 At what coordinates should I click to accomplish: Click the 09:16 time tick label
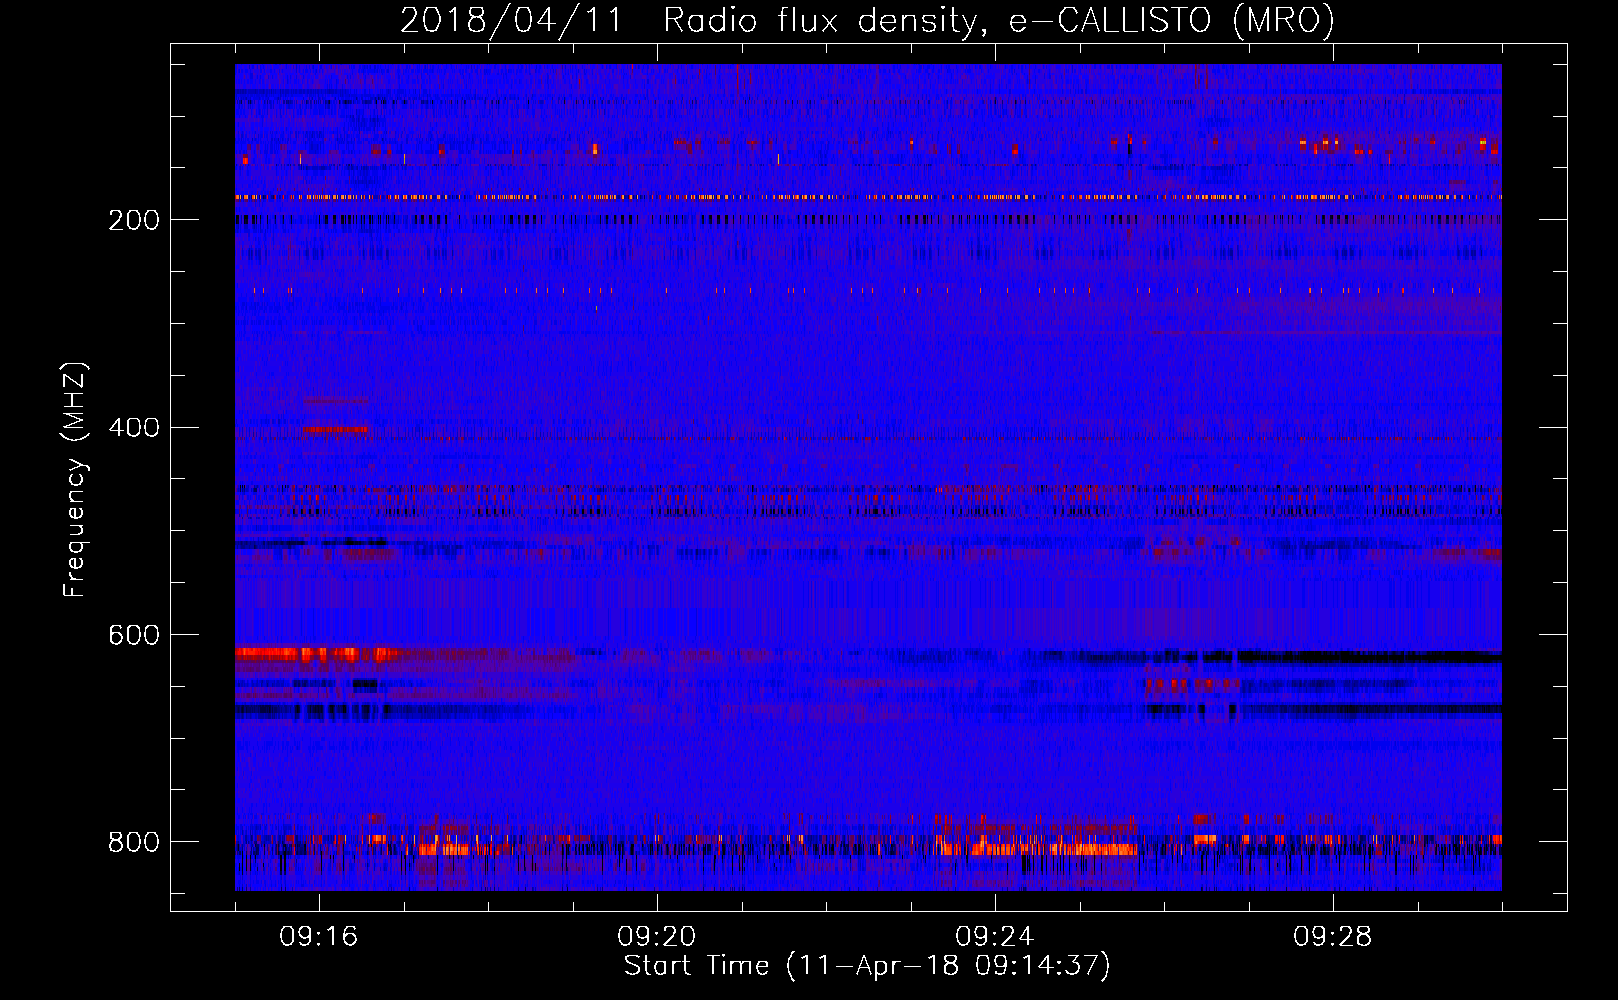(319, 937)
